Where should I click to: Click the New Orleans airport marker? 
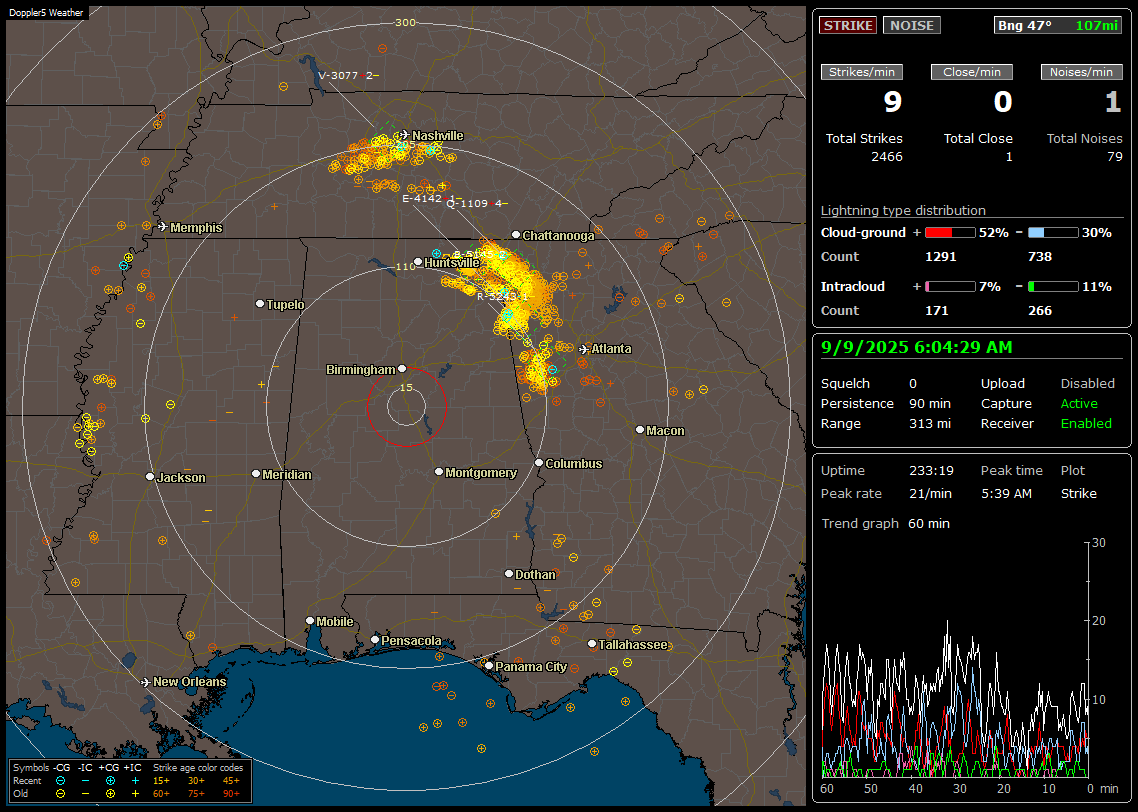pyautogui.click(x=146, y=682)
